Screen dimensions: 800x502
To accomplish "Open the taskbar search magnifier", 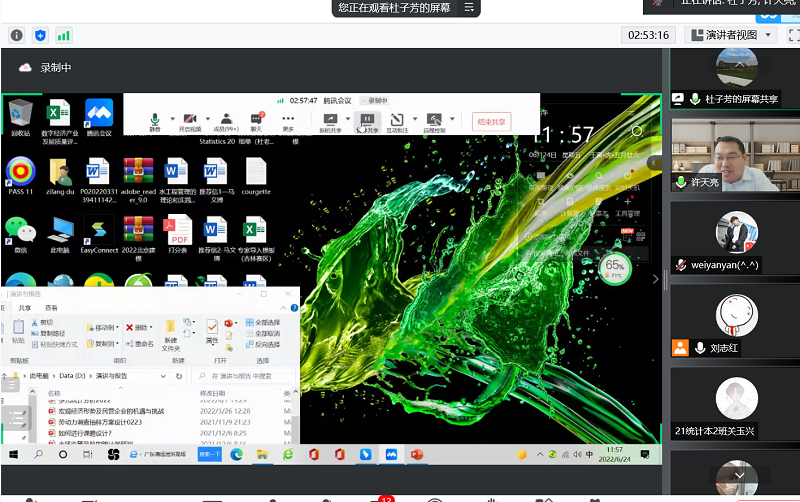I will (x=38, y=455).
